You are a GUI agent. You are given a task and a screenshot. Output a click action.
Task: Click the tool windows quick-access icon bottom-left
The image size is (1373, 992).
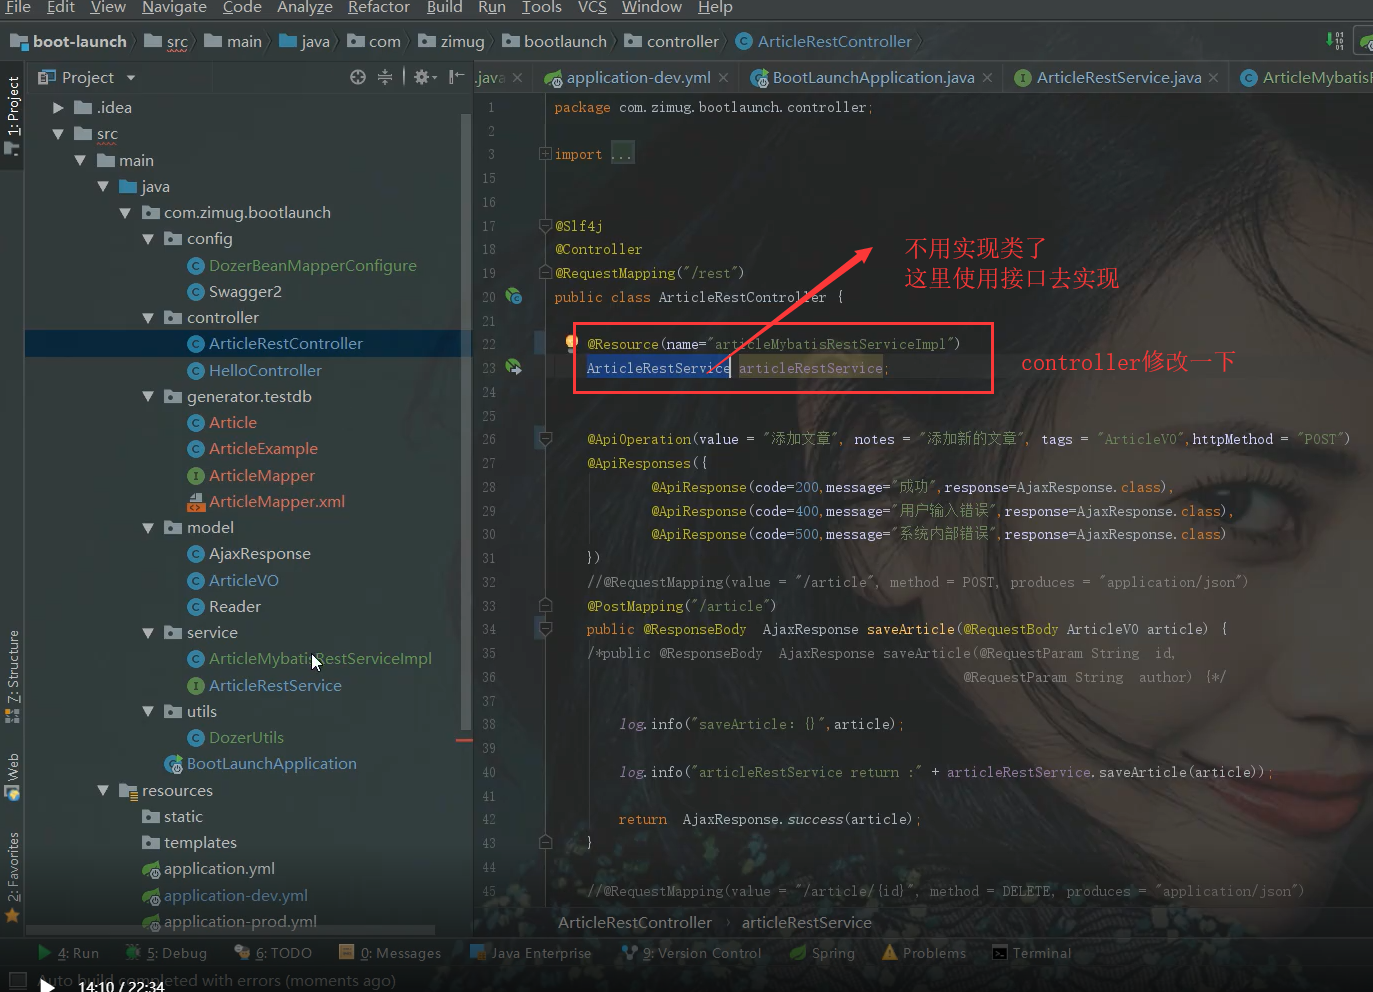(17, 981)
